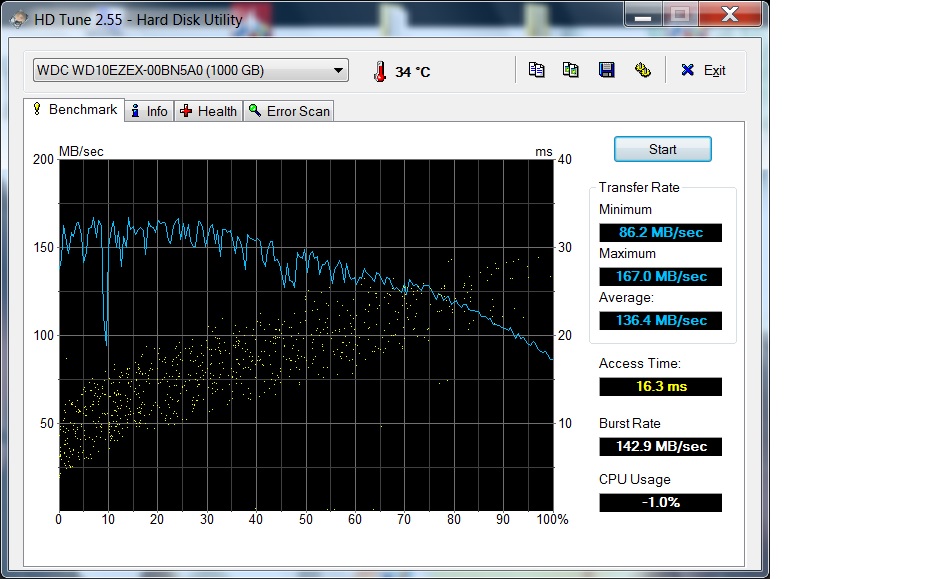Click the Minimum transfer rate value field
Screen dimensions: 929x579
[660, 232]
